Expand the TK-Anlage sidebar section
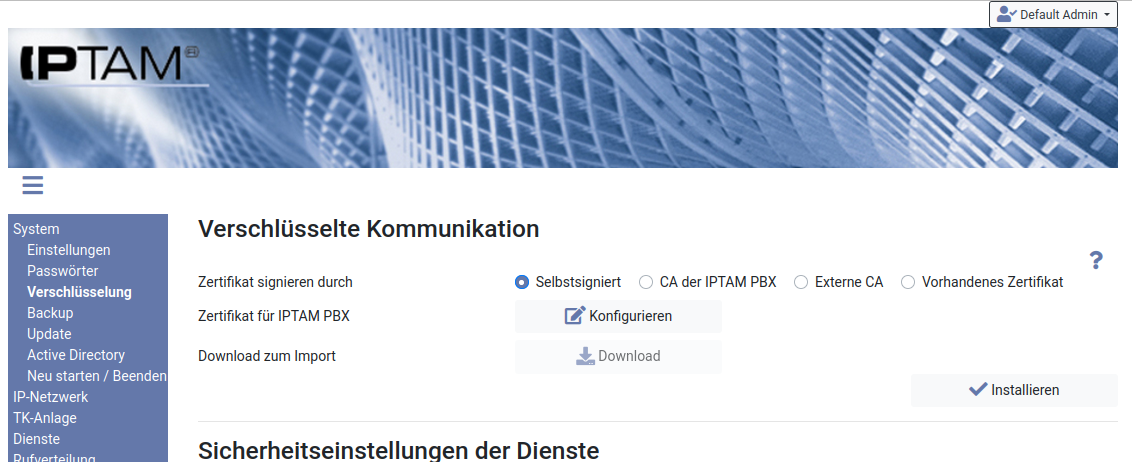The width and height of the screenshot is (1132, 462). pyautogui.click(x=45, y=418)
